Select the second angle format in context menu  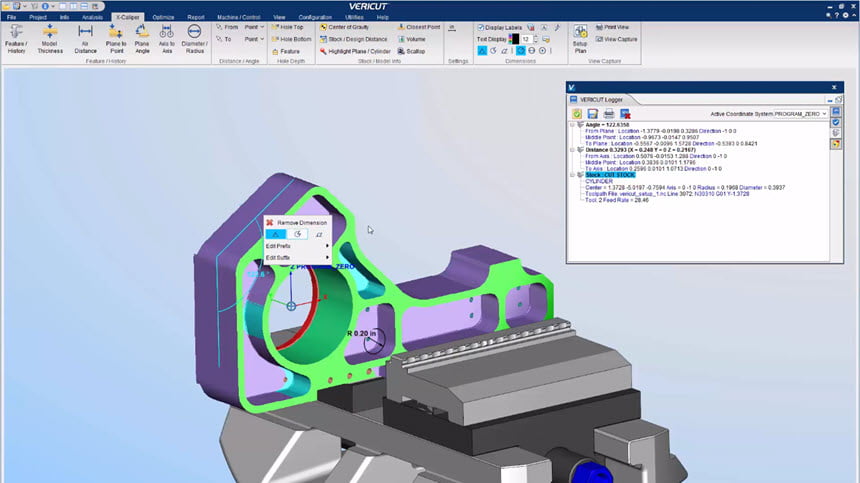point(297,234)
